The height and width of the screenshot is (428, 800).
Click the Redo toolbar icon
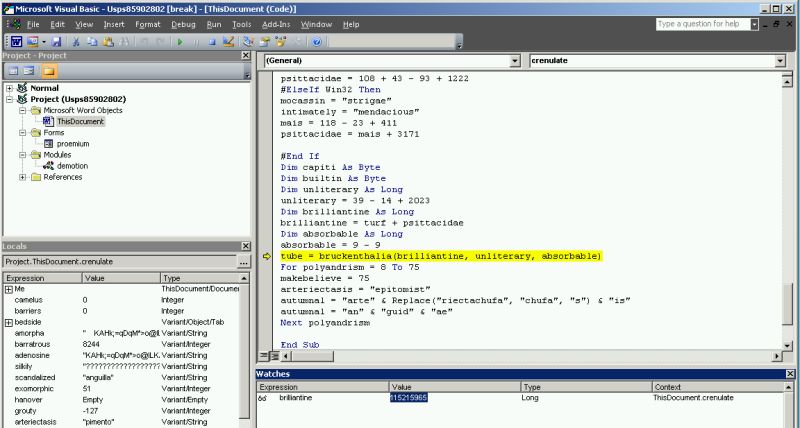[159, 42]
